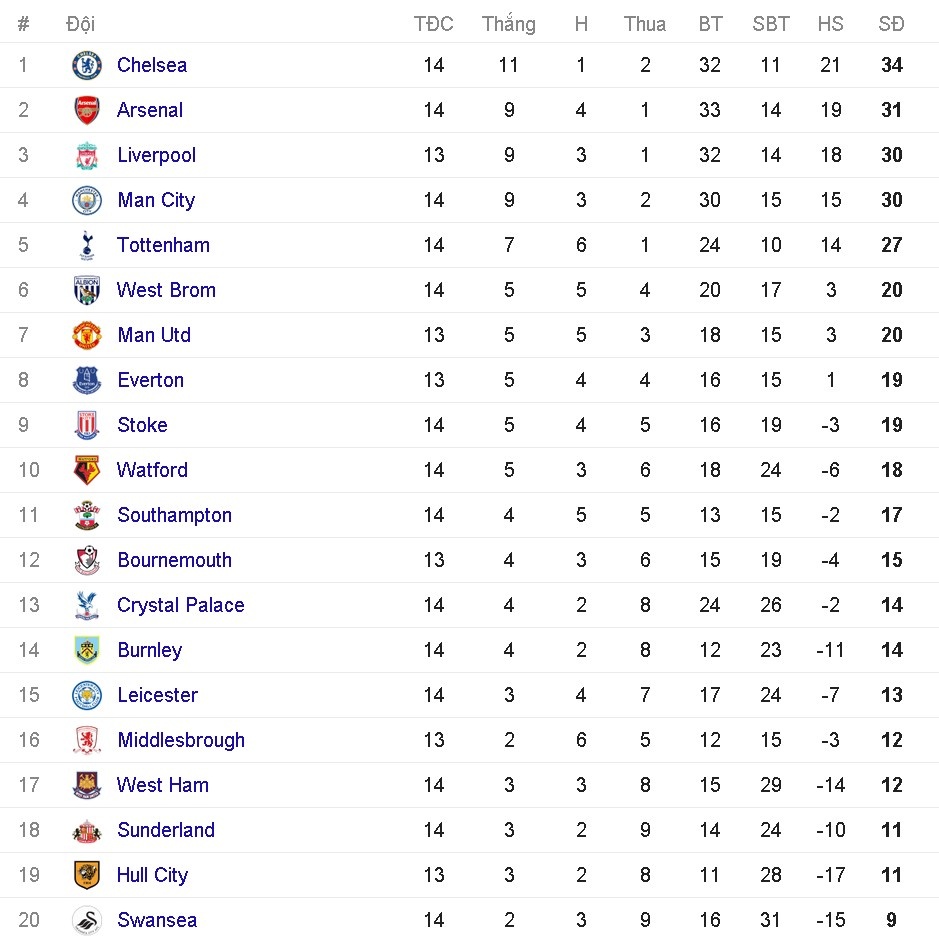Click the Watford club crest icon
This screenshot has width=939, height=937.
(x=87, y=470)
